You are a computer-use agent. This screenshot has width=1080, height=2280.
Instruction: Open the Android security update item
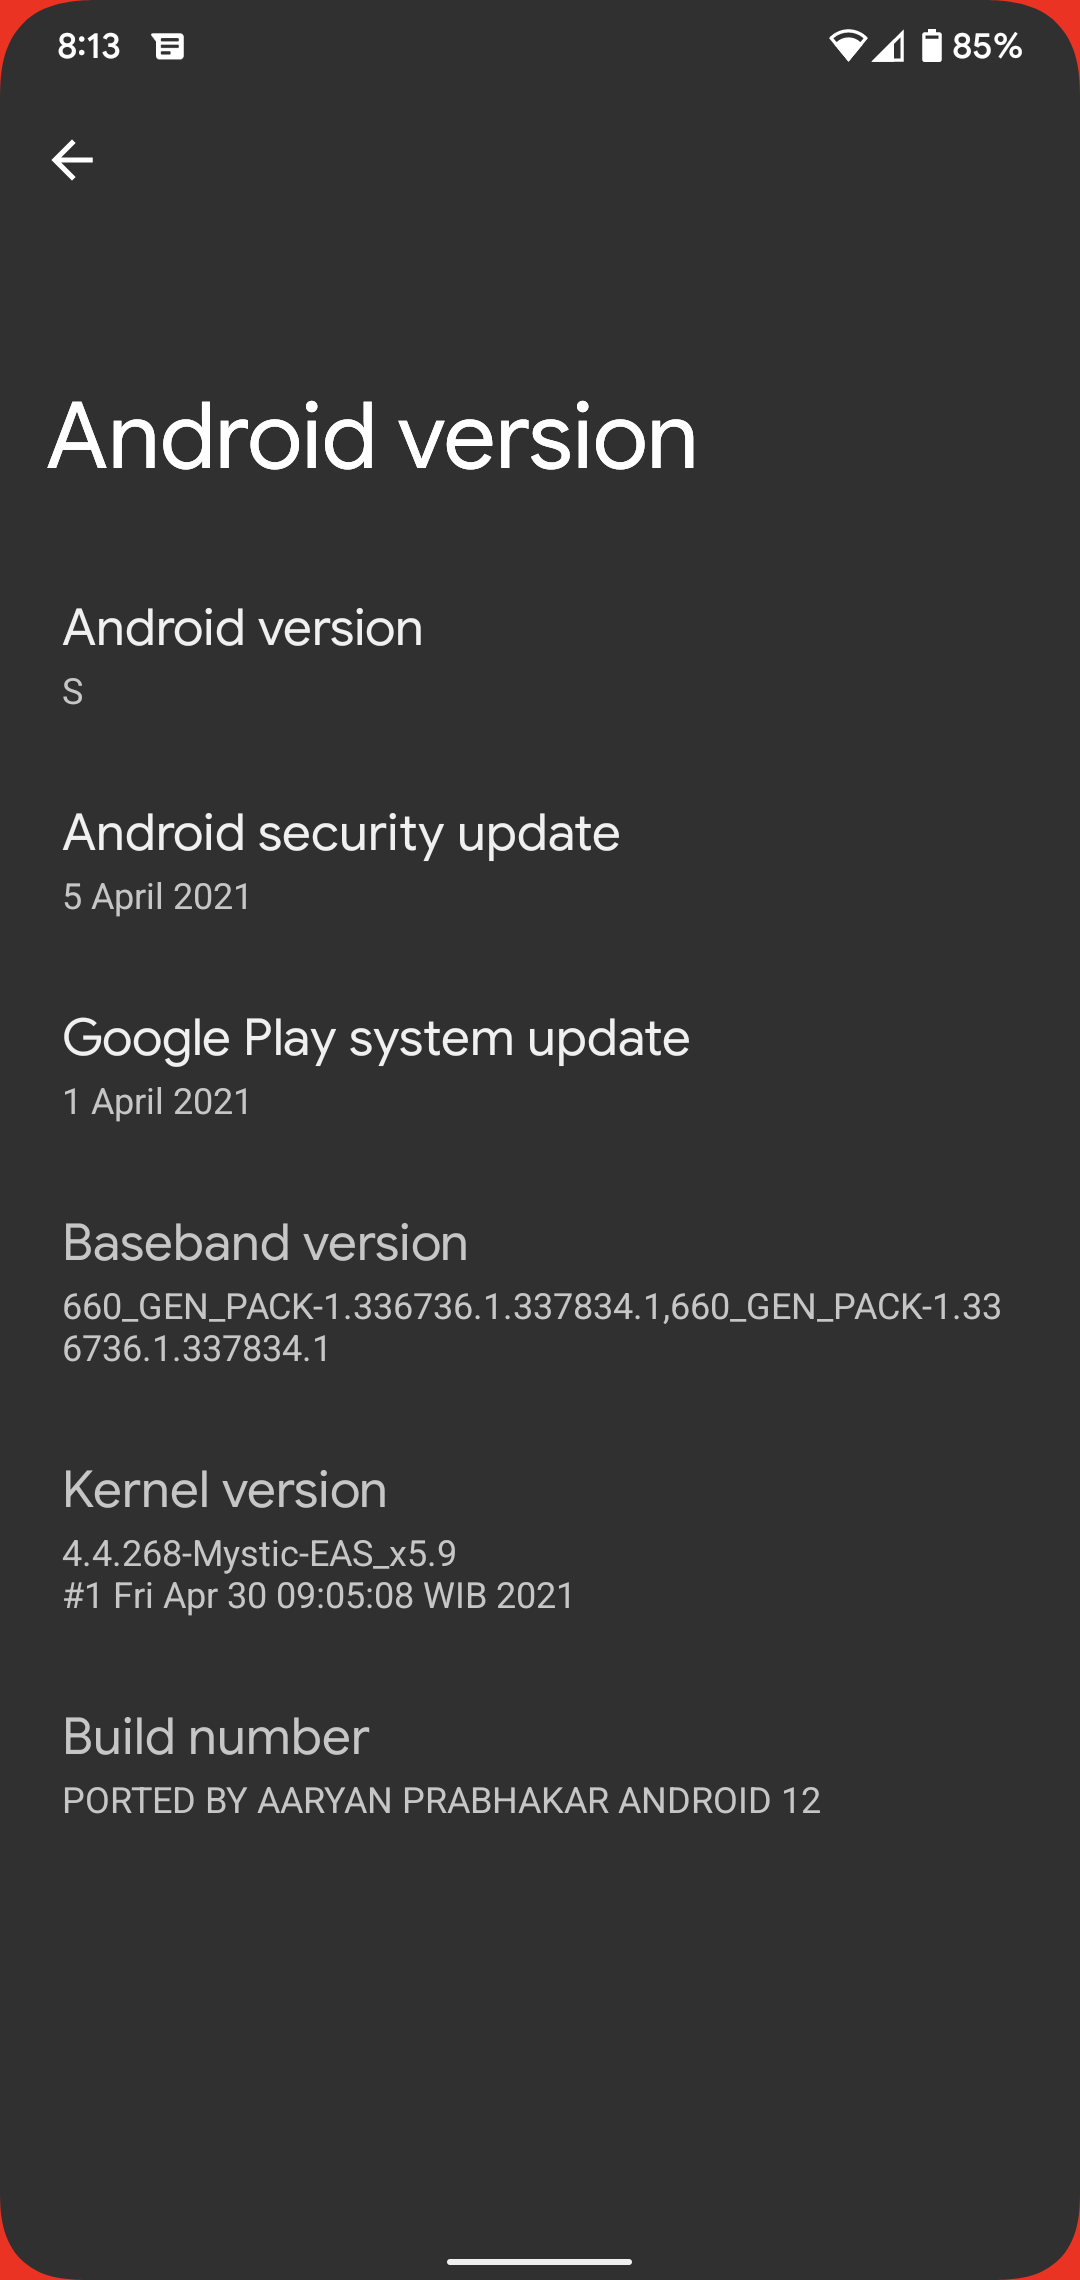tap(540, 861)
